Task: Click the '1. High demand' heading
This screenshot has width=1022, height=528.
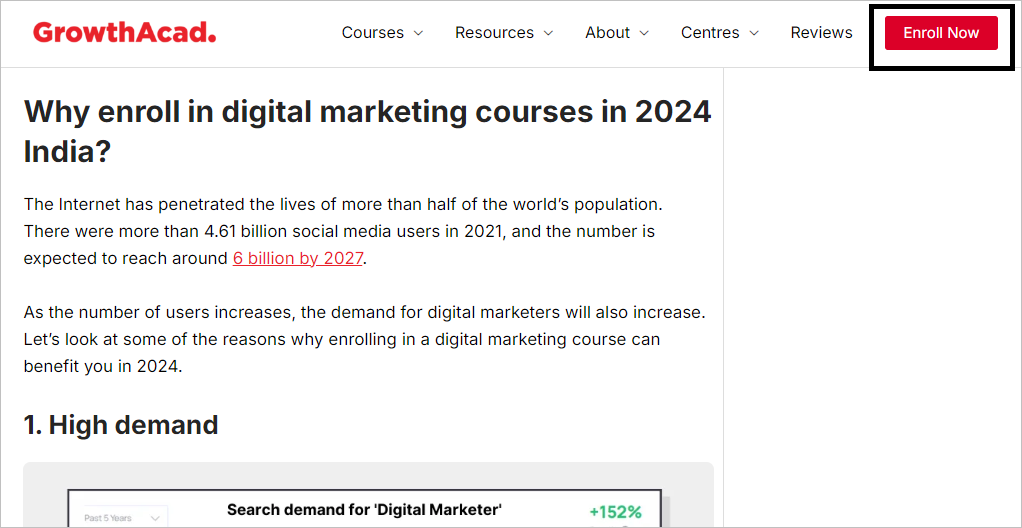Action: 121,424
